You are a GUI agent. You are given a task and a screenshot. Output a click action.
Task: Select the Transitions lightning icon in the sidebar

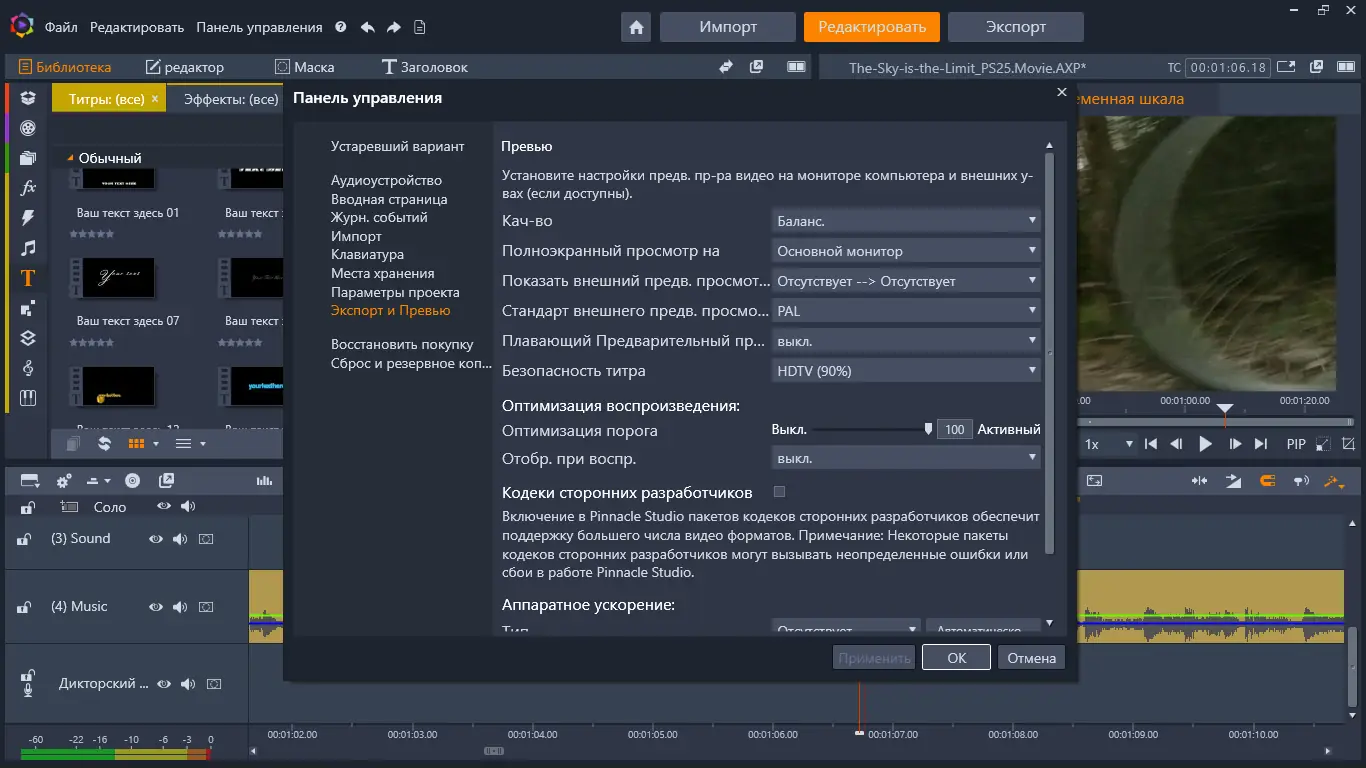27,217
